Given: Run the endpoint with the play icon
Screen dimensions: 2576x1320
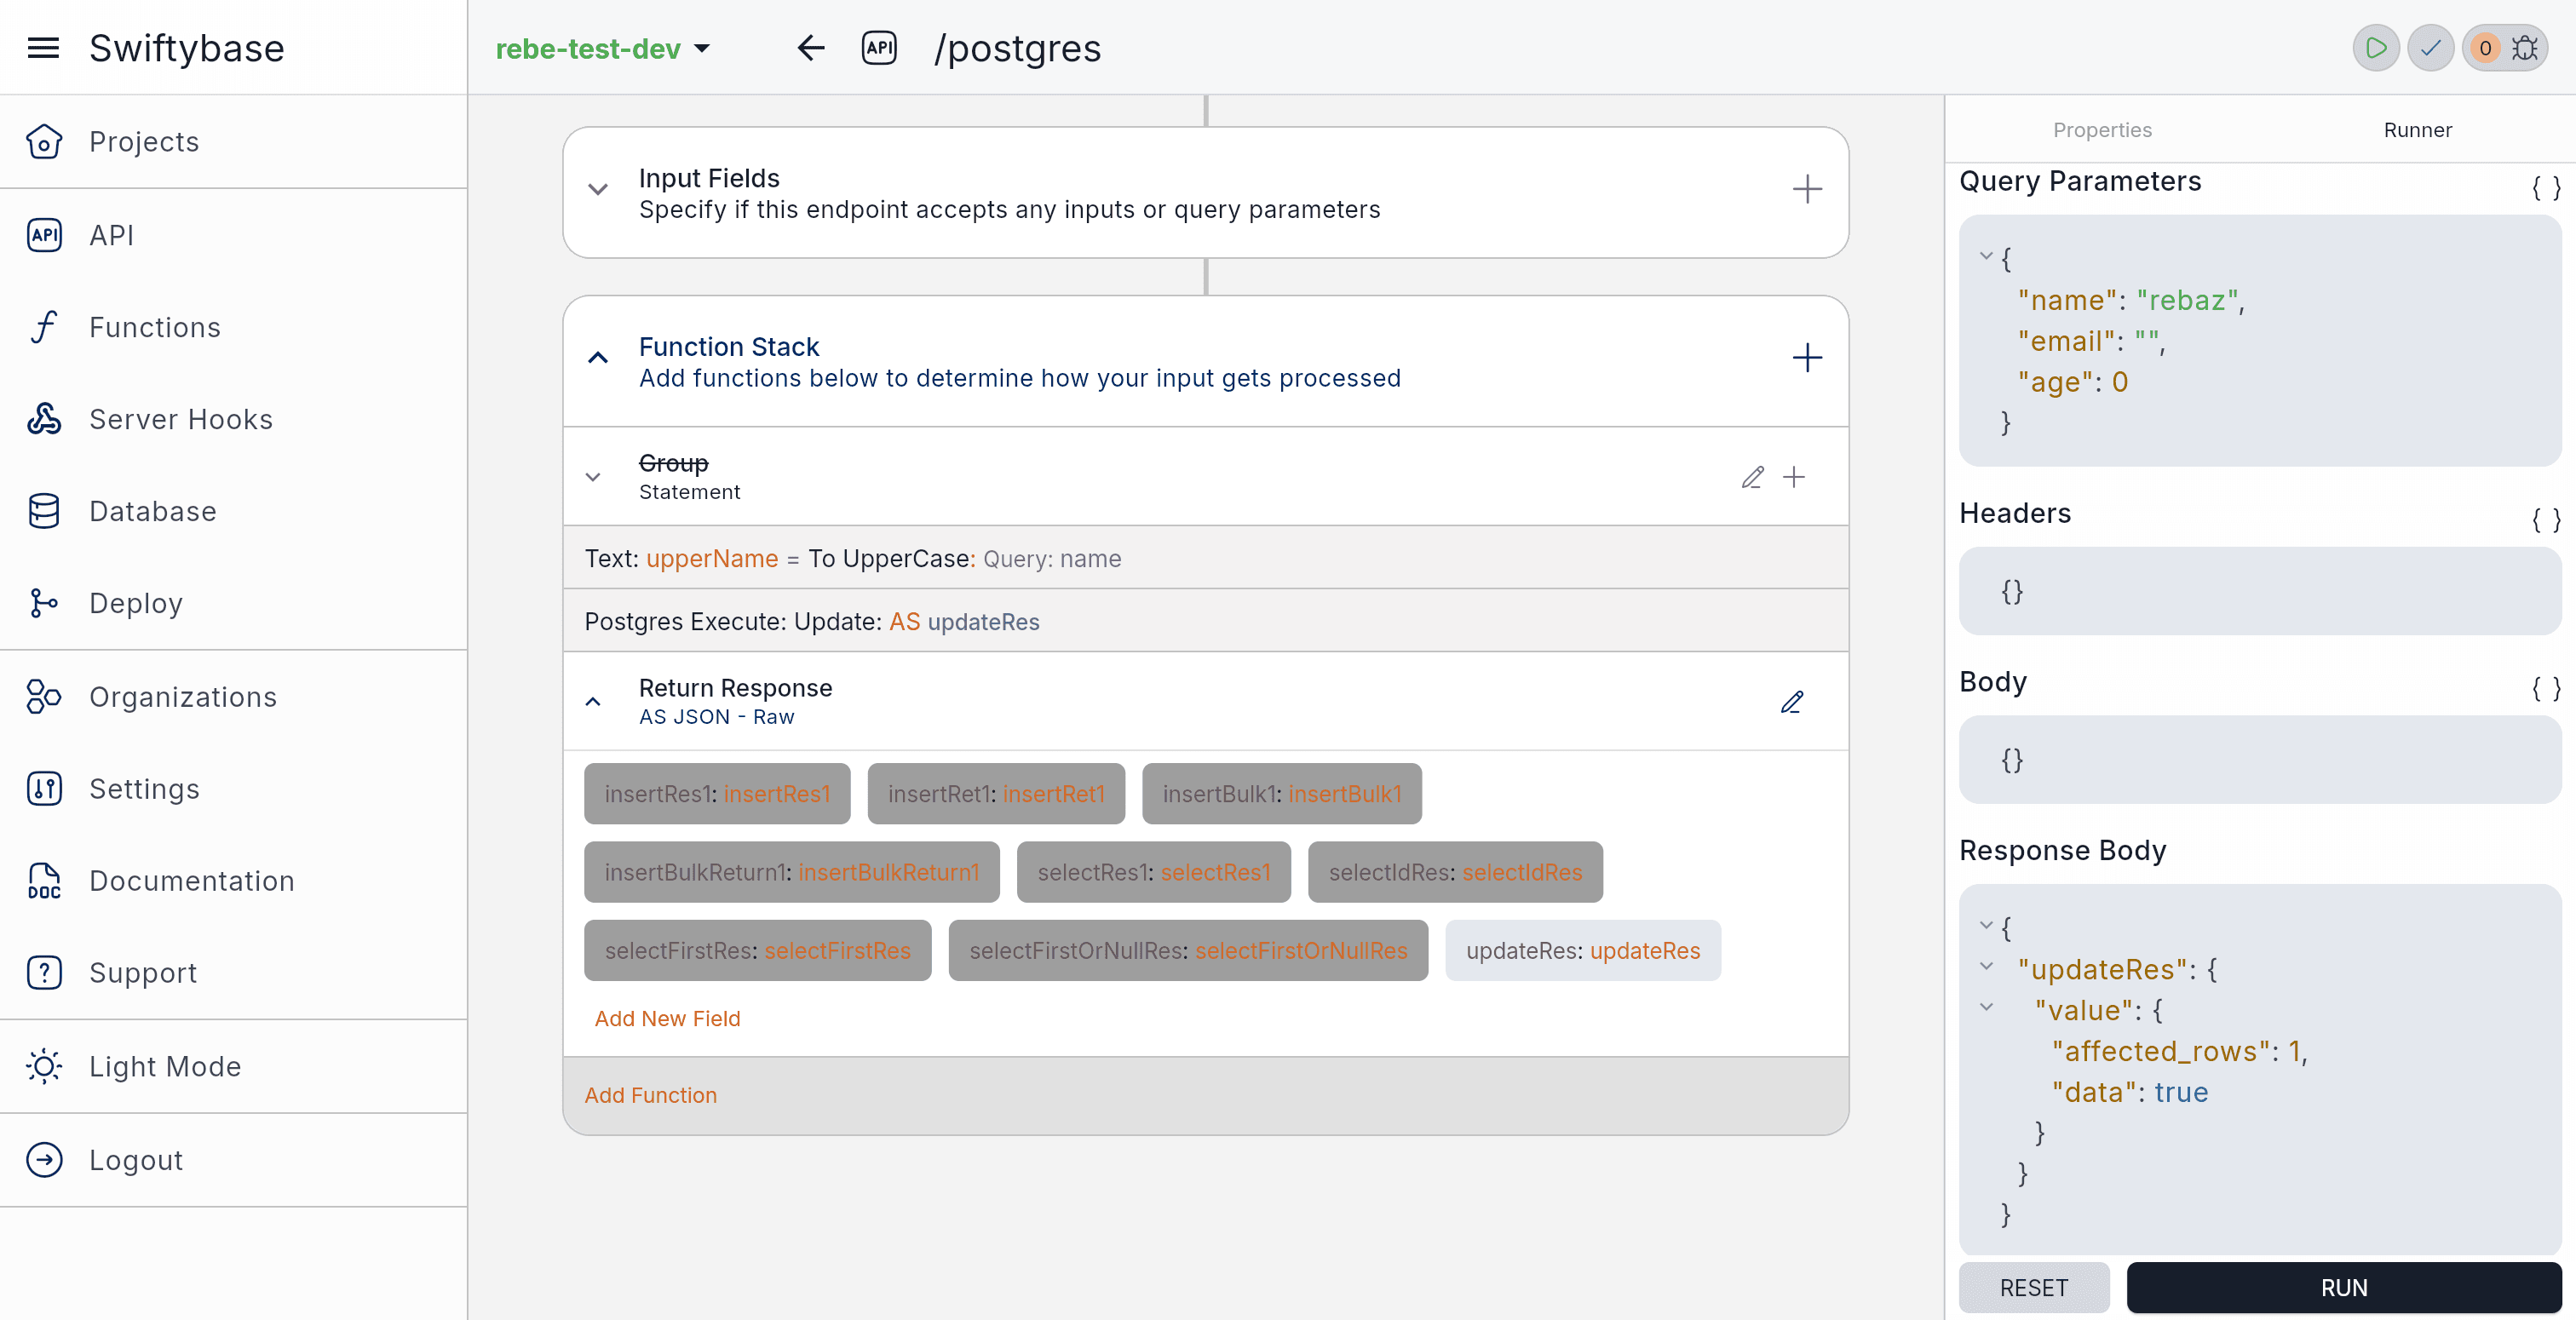Looking at the screenshot, I should 2376,48.
